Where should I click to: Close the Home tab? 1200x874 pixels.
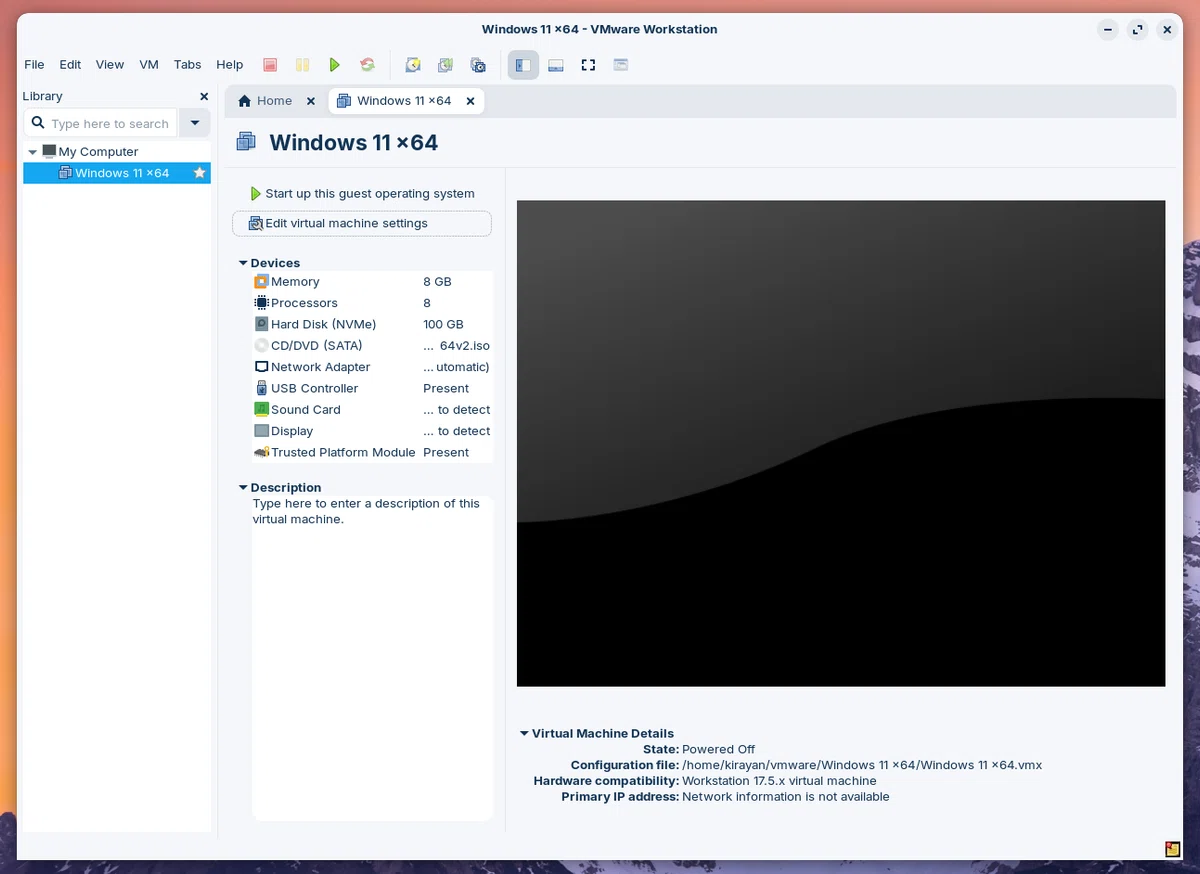311,101
